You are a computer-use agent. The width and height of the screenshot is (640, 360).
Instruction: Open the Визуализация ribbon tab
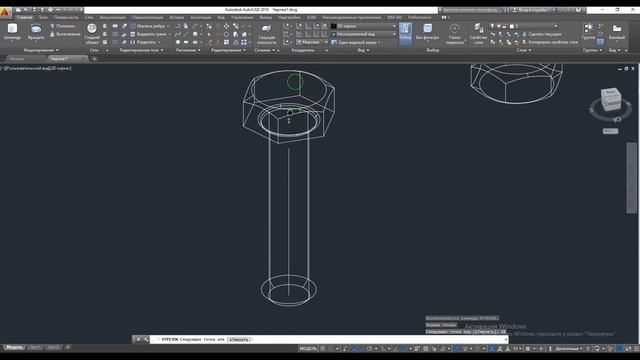pos(113,18)
